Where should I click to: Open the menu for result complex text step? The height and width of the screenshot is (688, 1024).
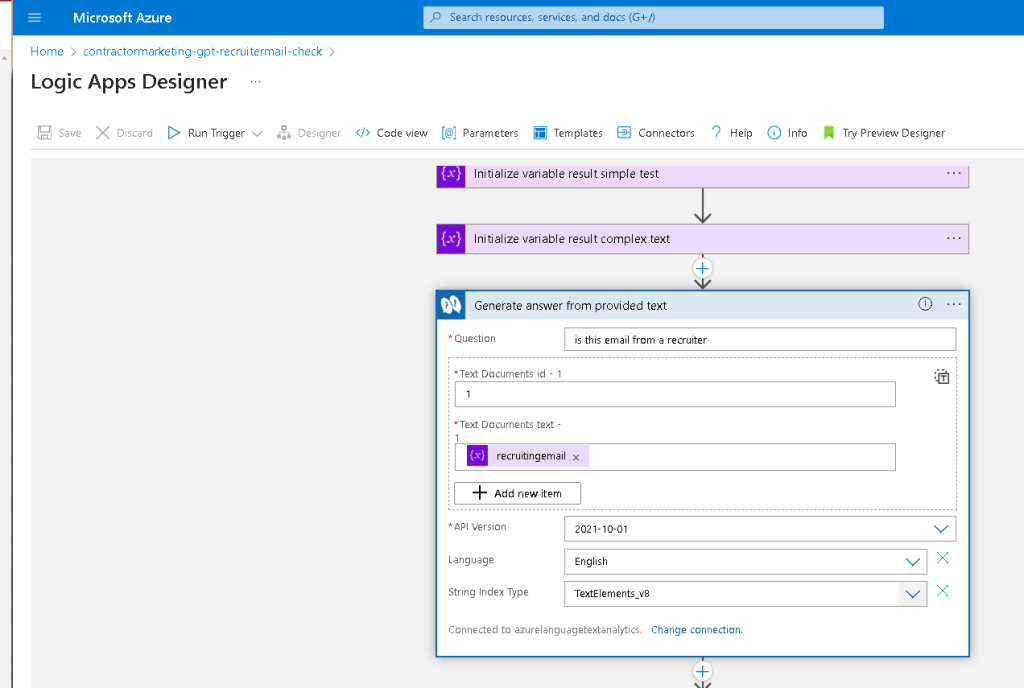point(953,238)
